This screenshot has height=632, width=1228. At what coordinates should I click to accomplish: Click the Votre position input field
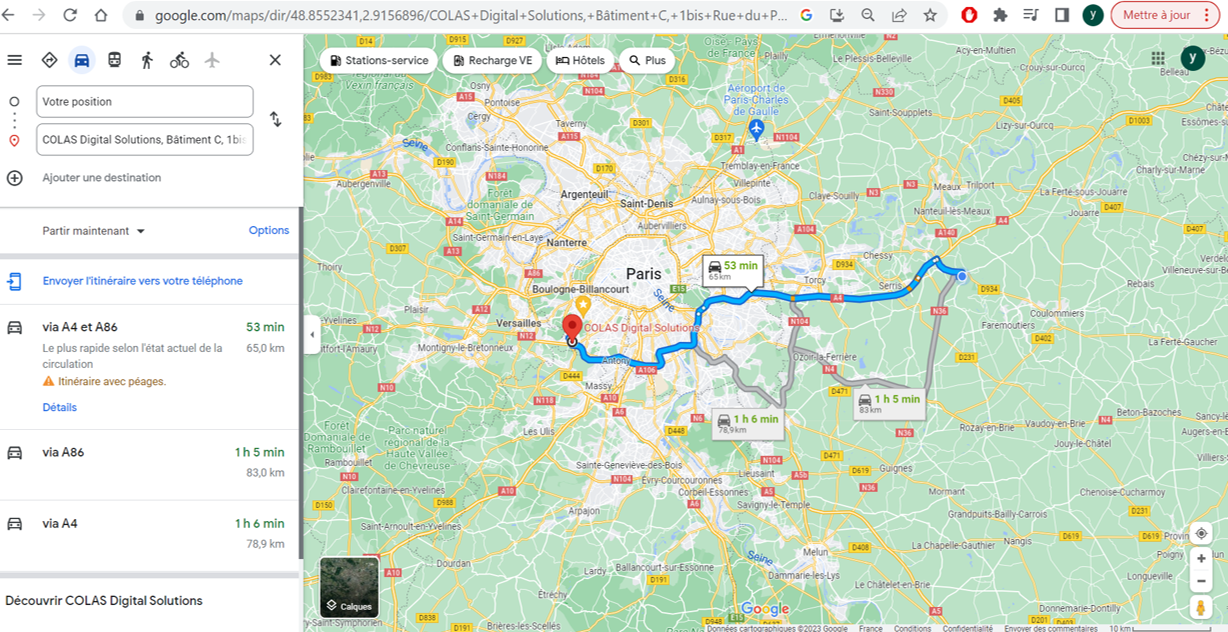click(x=144, y=102)
